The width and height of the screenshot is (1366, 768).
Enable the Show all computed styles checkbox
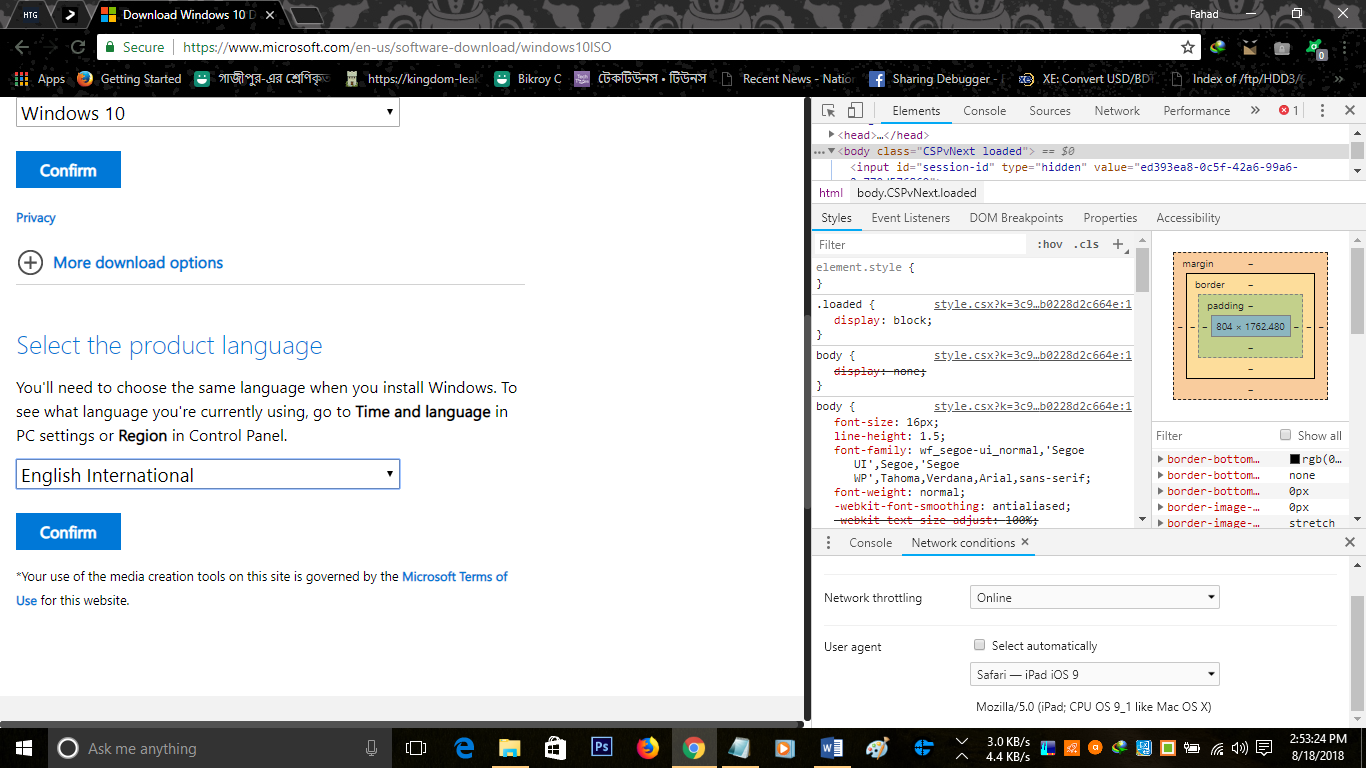pos(1286,435)
